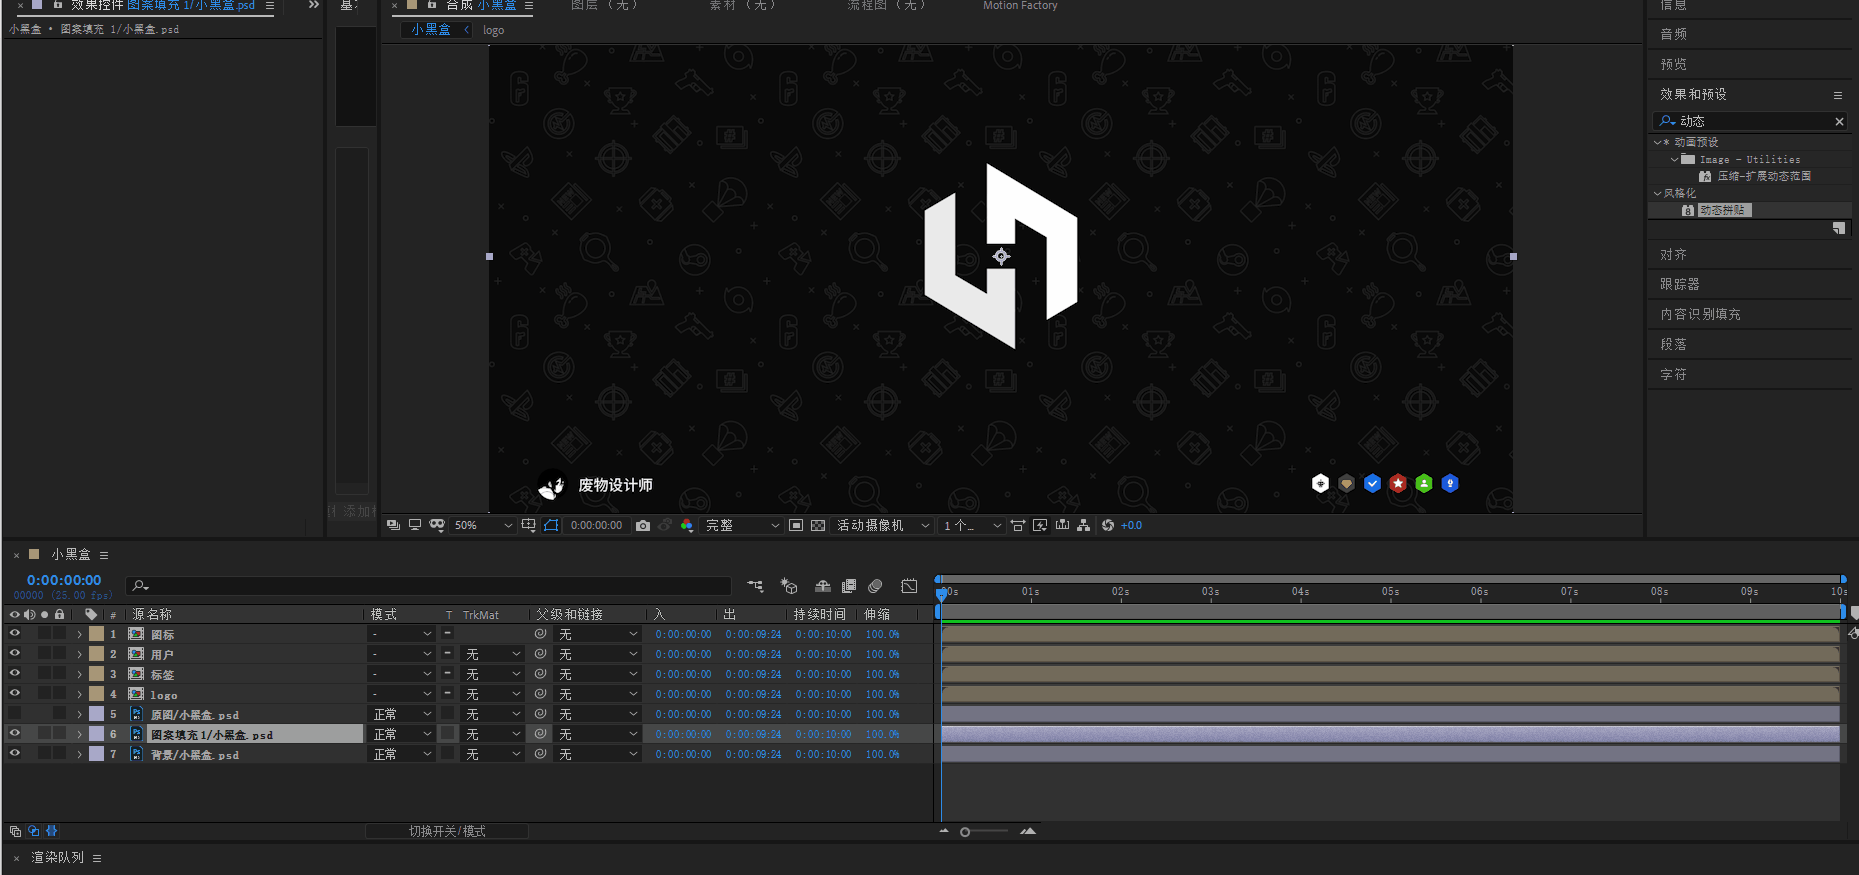This screenshot has width=1859, height=875.
Task: Open the graph editor icon in timeline
Action: 909,586
